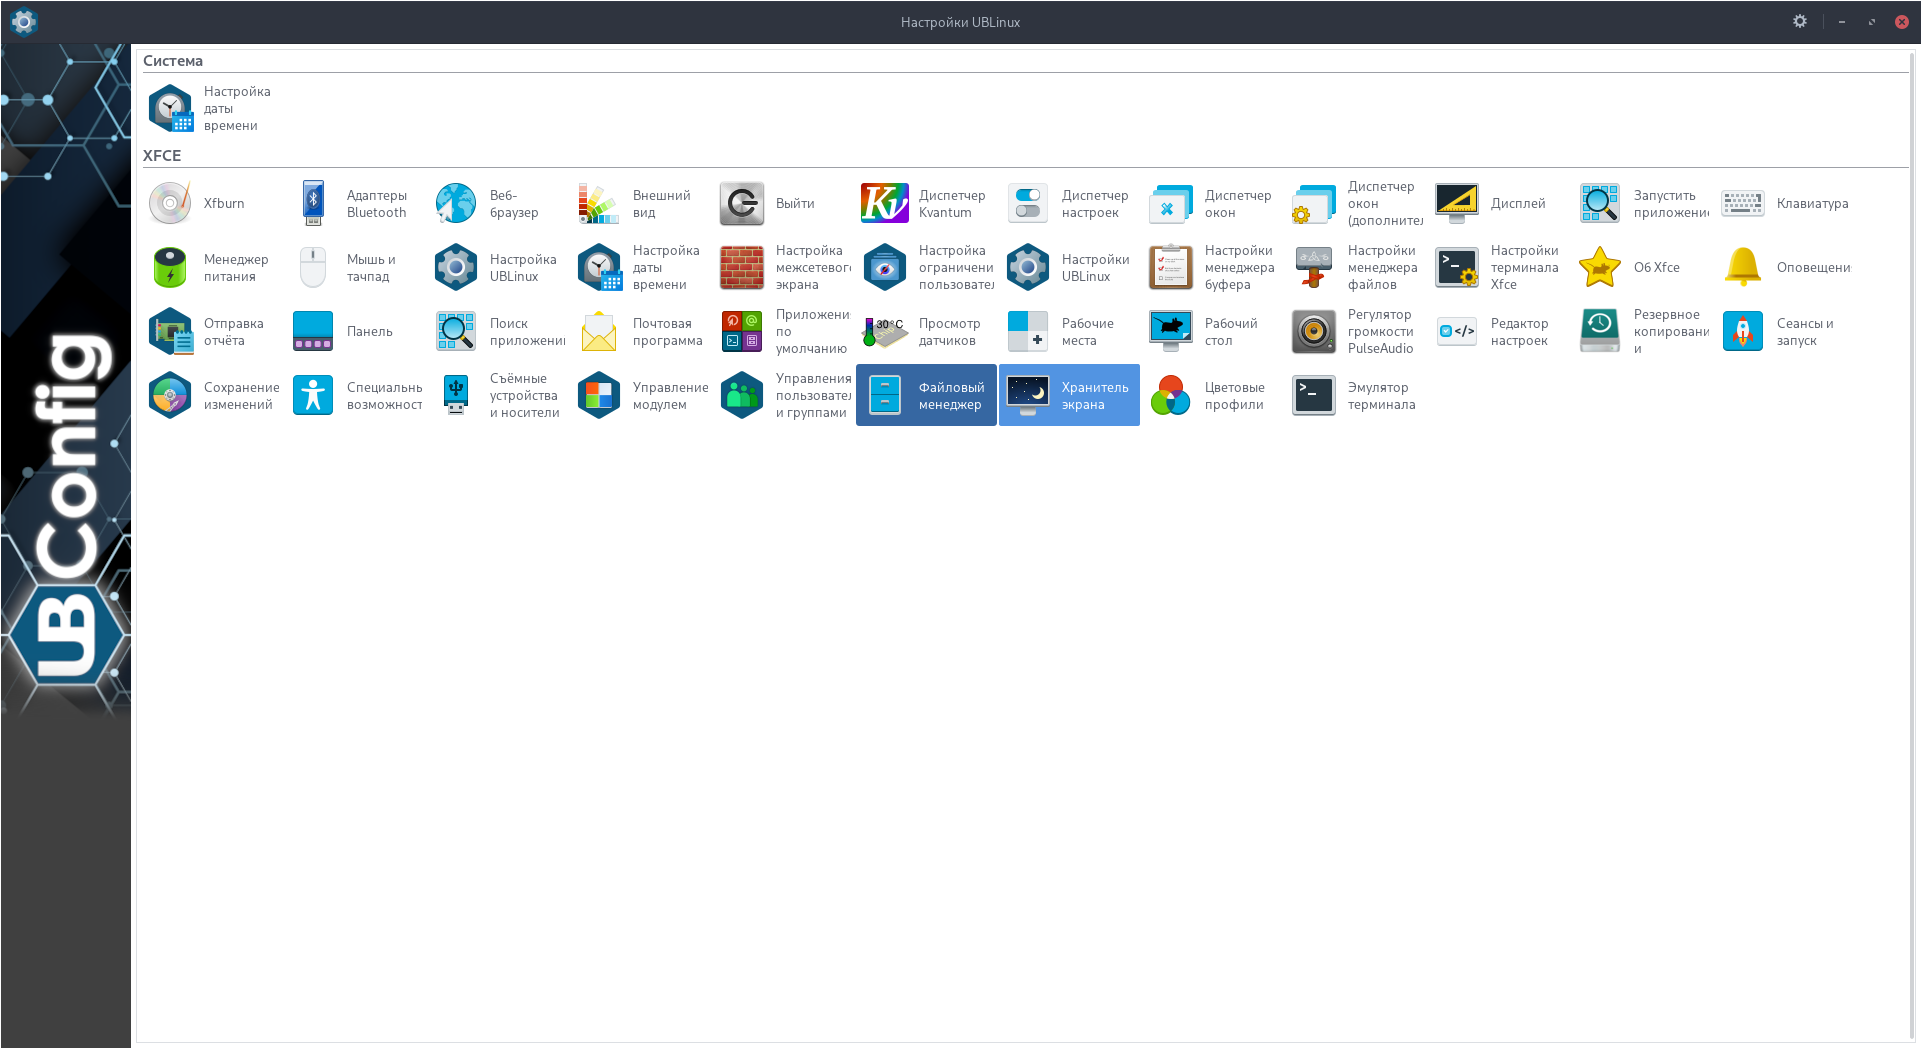1922x1049 pixels.
Task: Click the UBLinux app icon in the title bar
Action: pyautogui.click(x=23, y=21)
